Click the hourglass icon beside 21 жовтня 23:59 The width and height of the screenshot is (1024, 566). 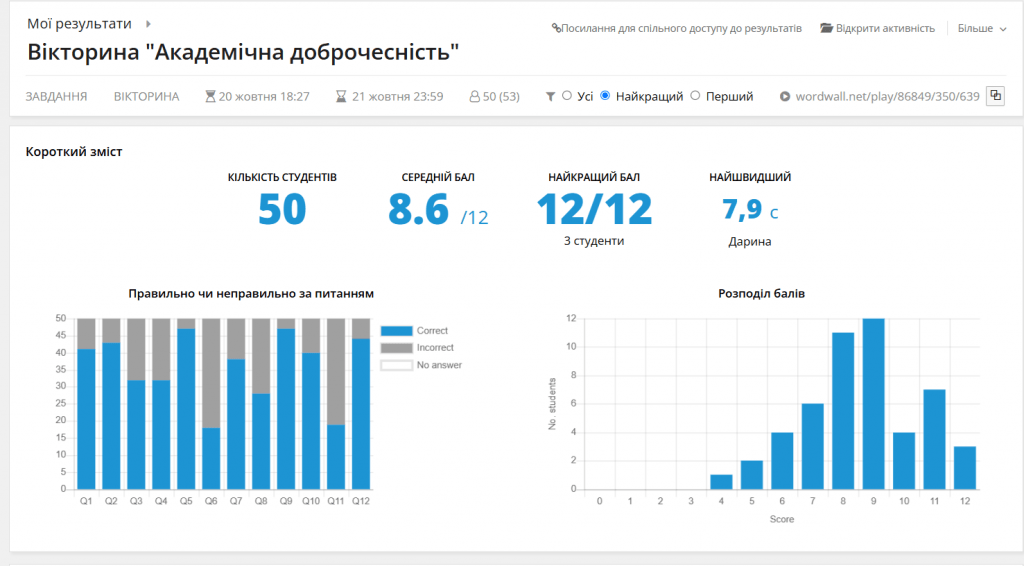[342, 97]
